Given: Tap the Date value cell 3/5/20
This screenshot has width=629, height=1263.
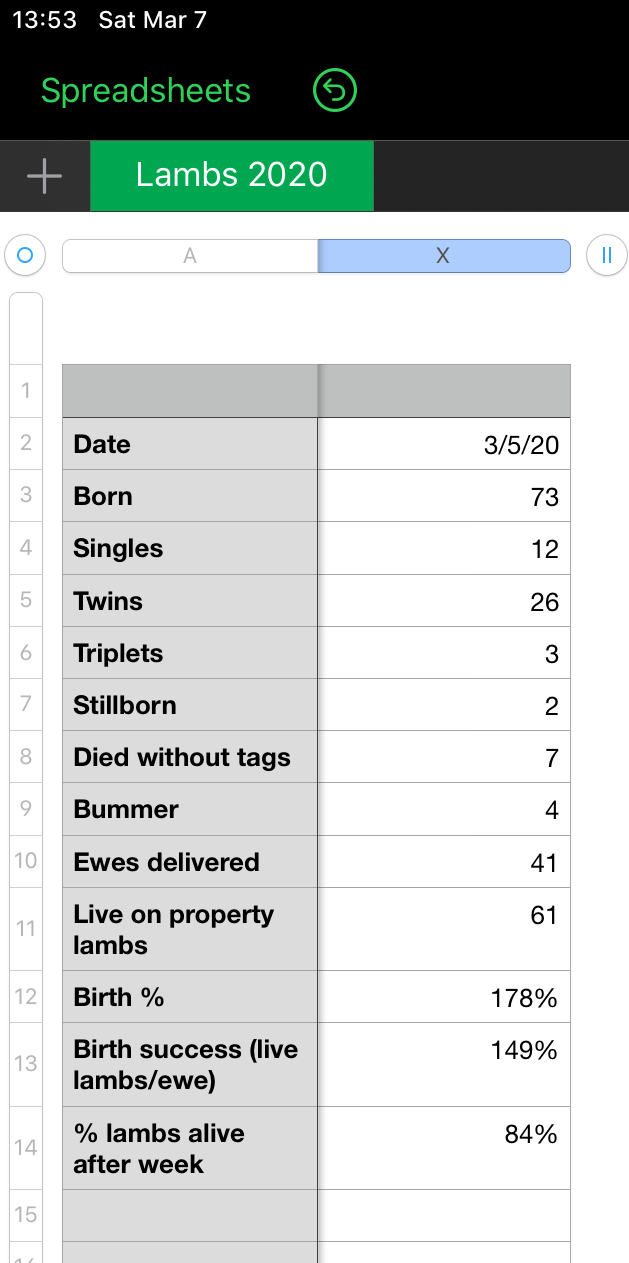Looking at the screenshot, I should [444, 444].
